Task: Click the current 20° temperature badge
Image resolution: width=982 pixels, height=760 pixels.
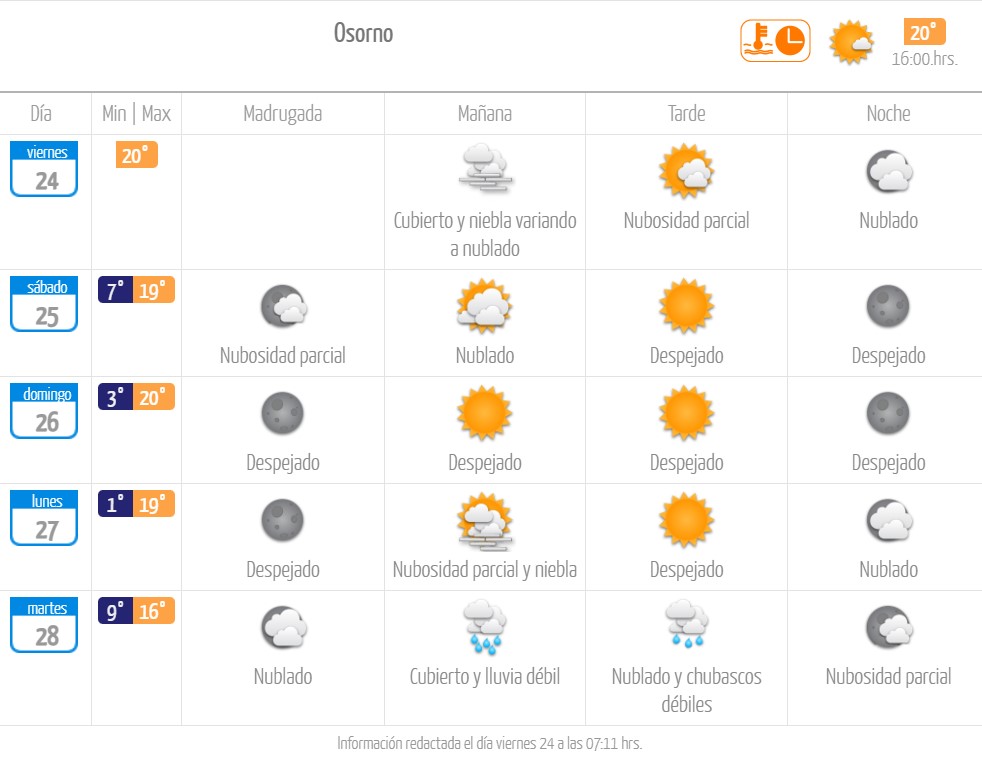Action: coord(924,32)
